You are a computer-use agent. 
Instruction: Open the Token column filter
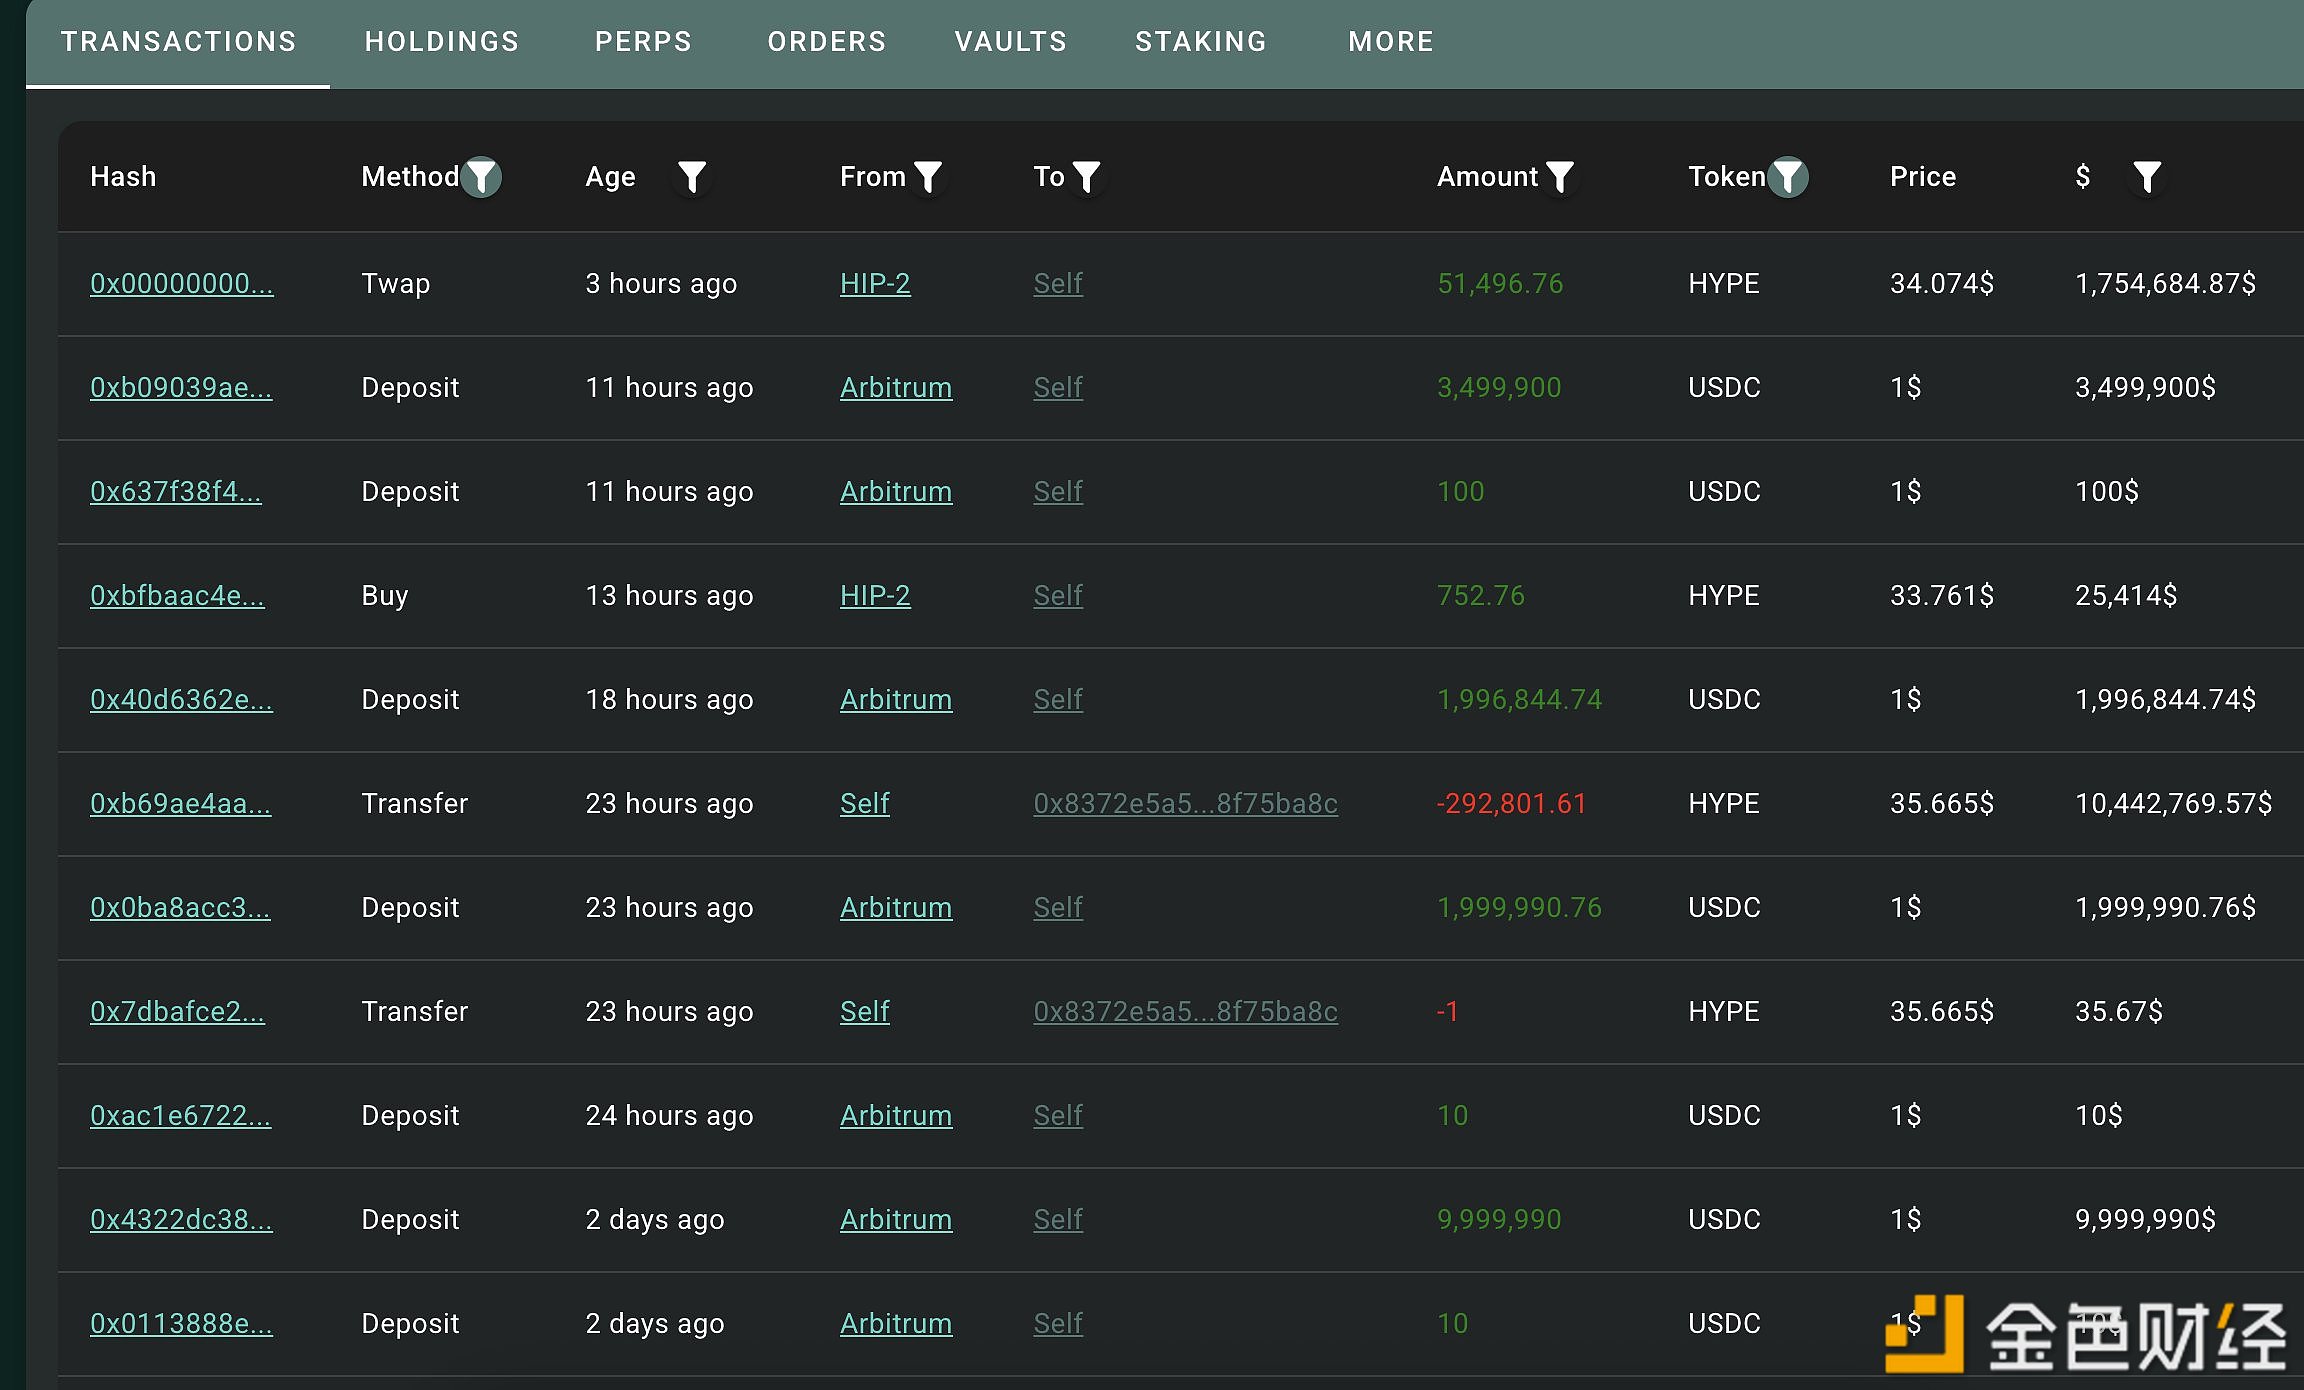coord(1788,177)
